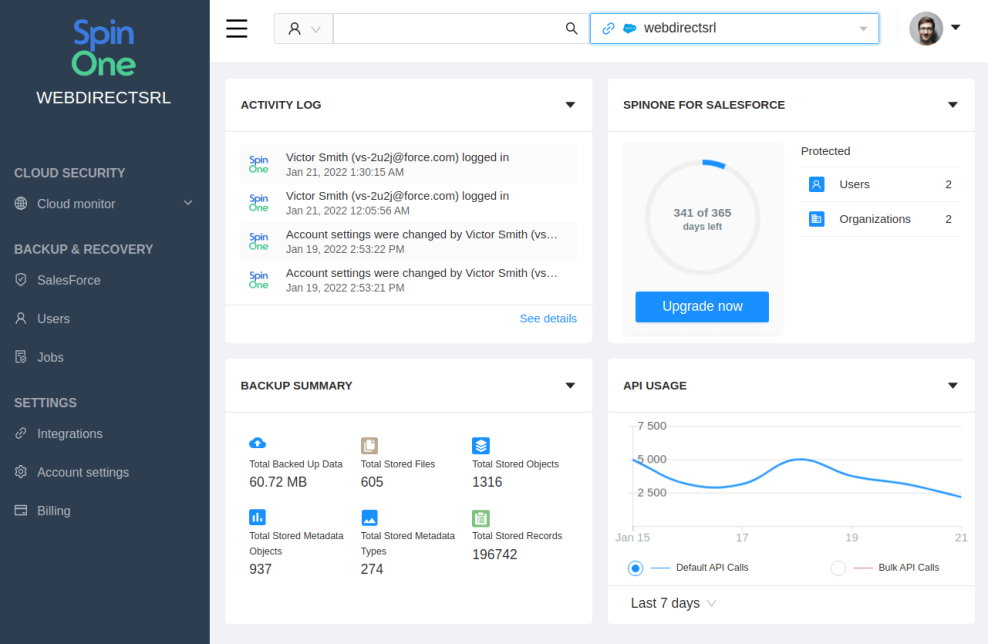Screen dimensions: 988x644
Task: Click the Total Backed Up Data cloud icon
Action: point(257,444)
